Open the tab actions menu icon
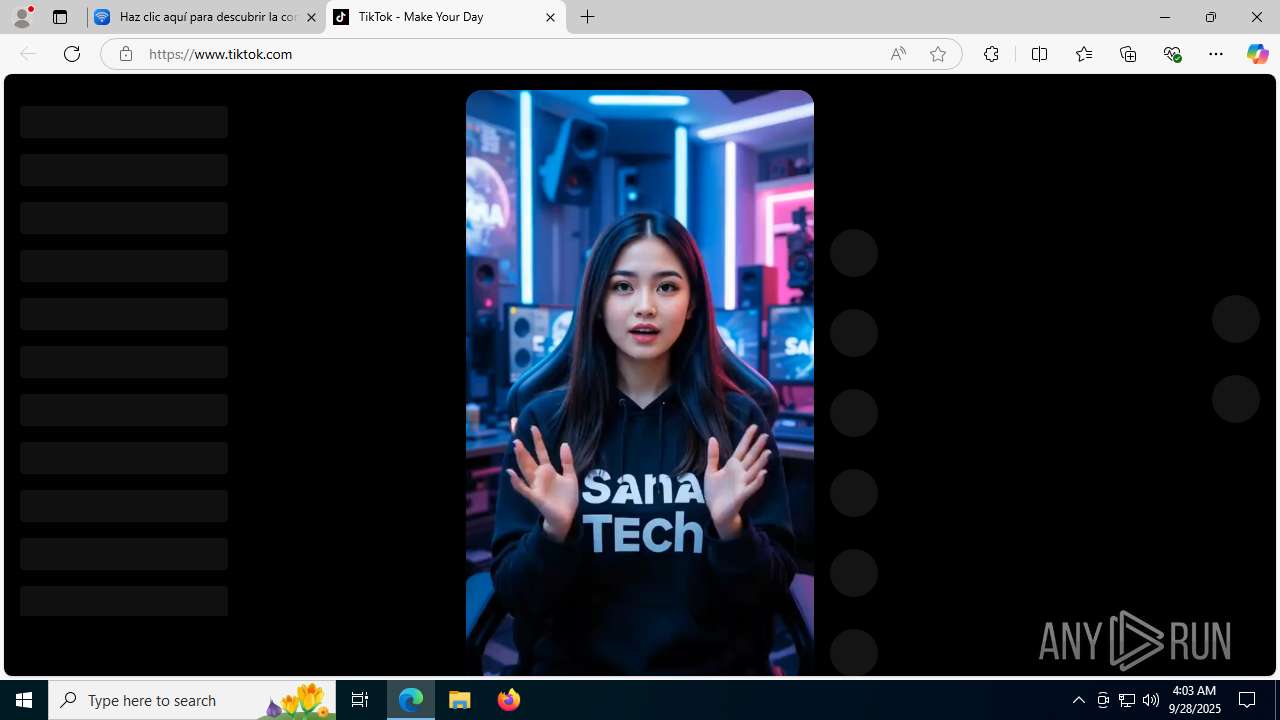This screenshot has width=1280, height=720. pyautogui.click(x=60, y=17)
